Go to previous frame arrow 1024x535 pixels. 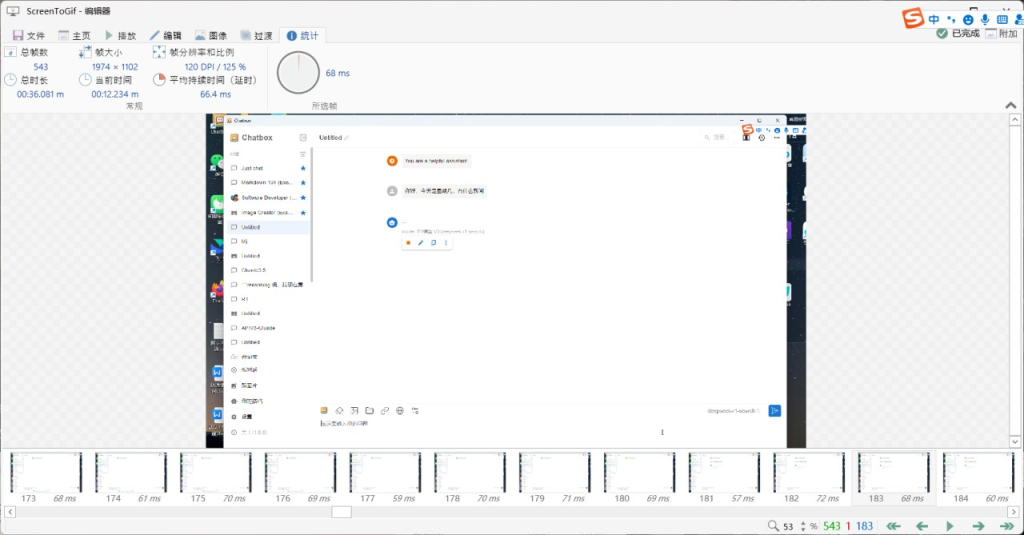point(922,526)
